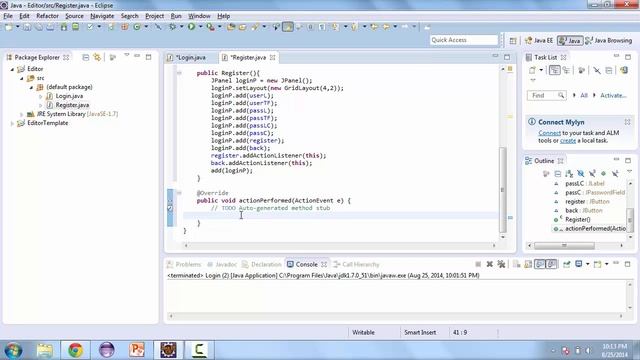Switch to the Java EE perspective

(539, 40)
